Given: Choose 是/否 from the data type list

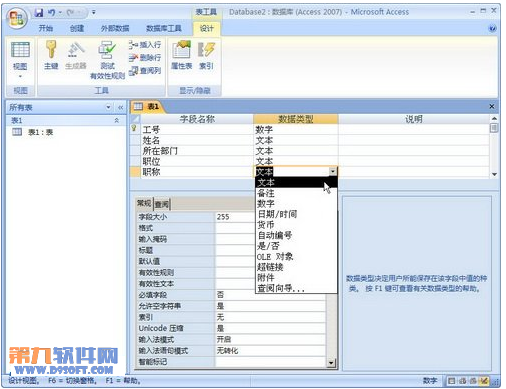Looking at the screenshot, I should coord(296,246).
